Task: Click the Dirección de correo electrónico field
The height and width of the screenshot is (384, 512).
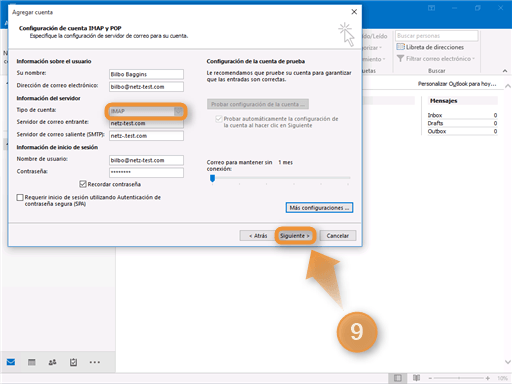Action: click(x=146, y=87)
